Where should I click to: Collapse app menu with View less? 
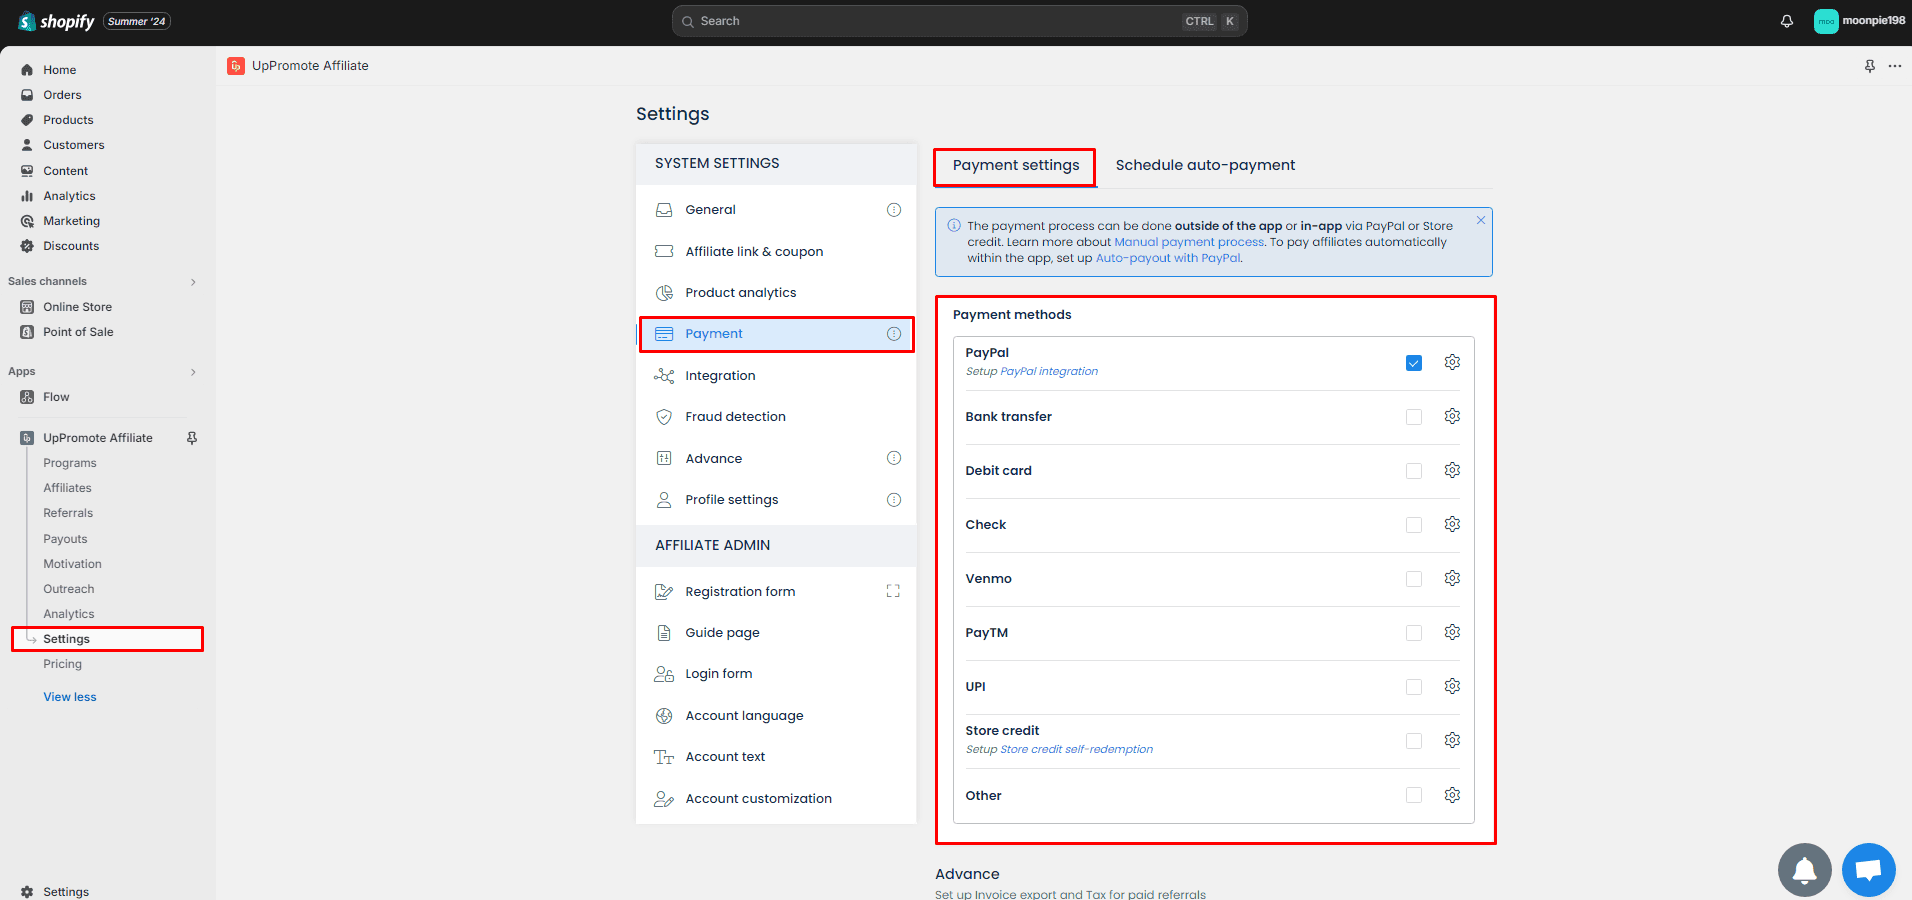coord(70,697)
